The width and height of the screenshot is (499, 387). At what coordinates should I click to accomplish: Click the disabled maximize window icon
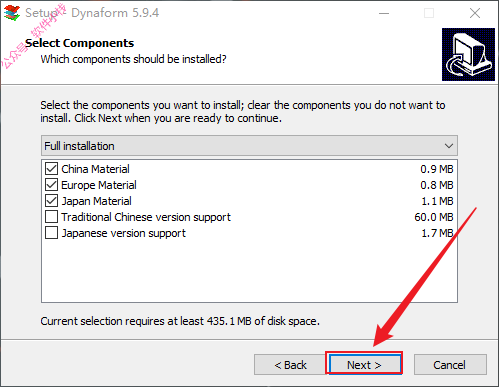click(x=429, y=13)
